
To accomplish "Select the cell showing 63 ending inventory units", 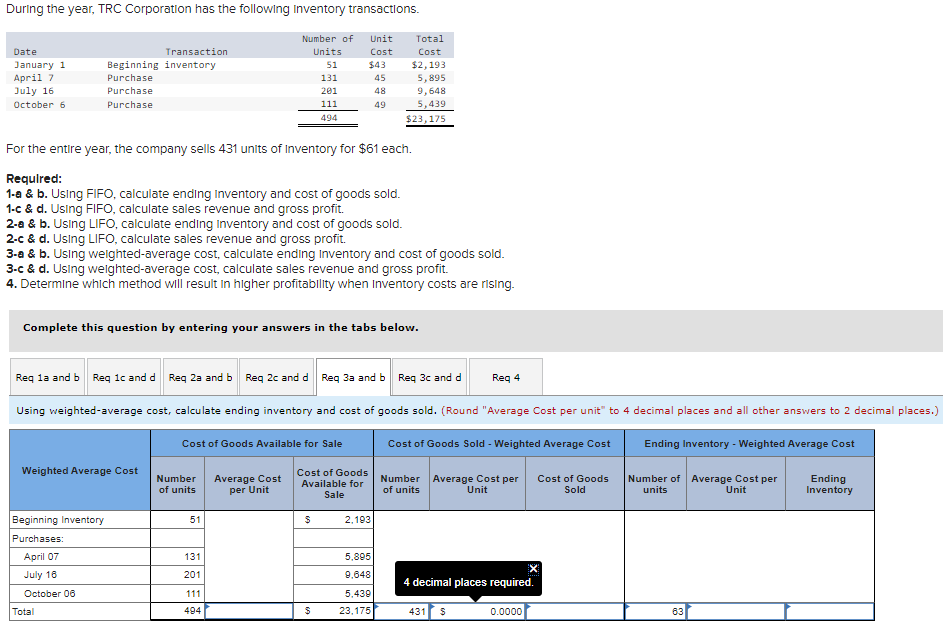I will pyautogui.click(x=655, y=610).
